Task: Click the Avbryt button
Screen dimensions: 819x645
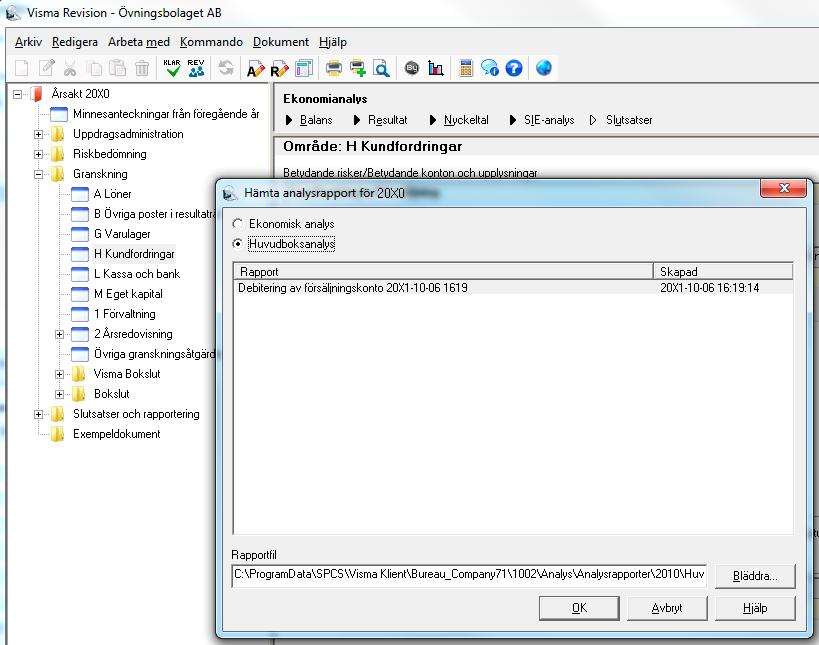Action: point(667,608)
